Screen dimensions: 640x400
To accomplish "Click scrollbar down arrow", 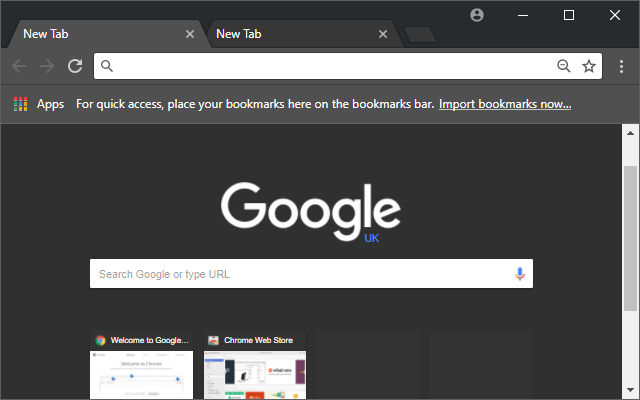I will pyautogui.click(x=630, y=390).
